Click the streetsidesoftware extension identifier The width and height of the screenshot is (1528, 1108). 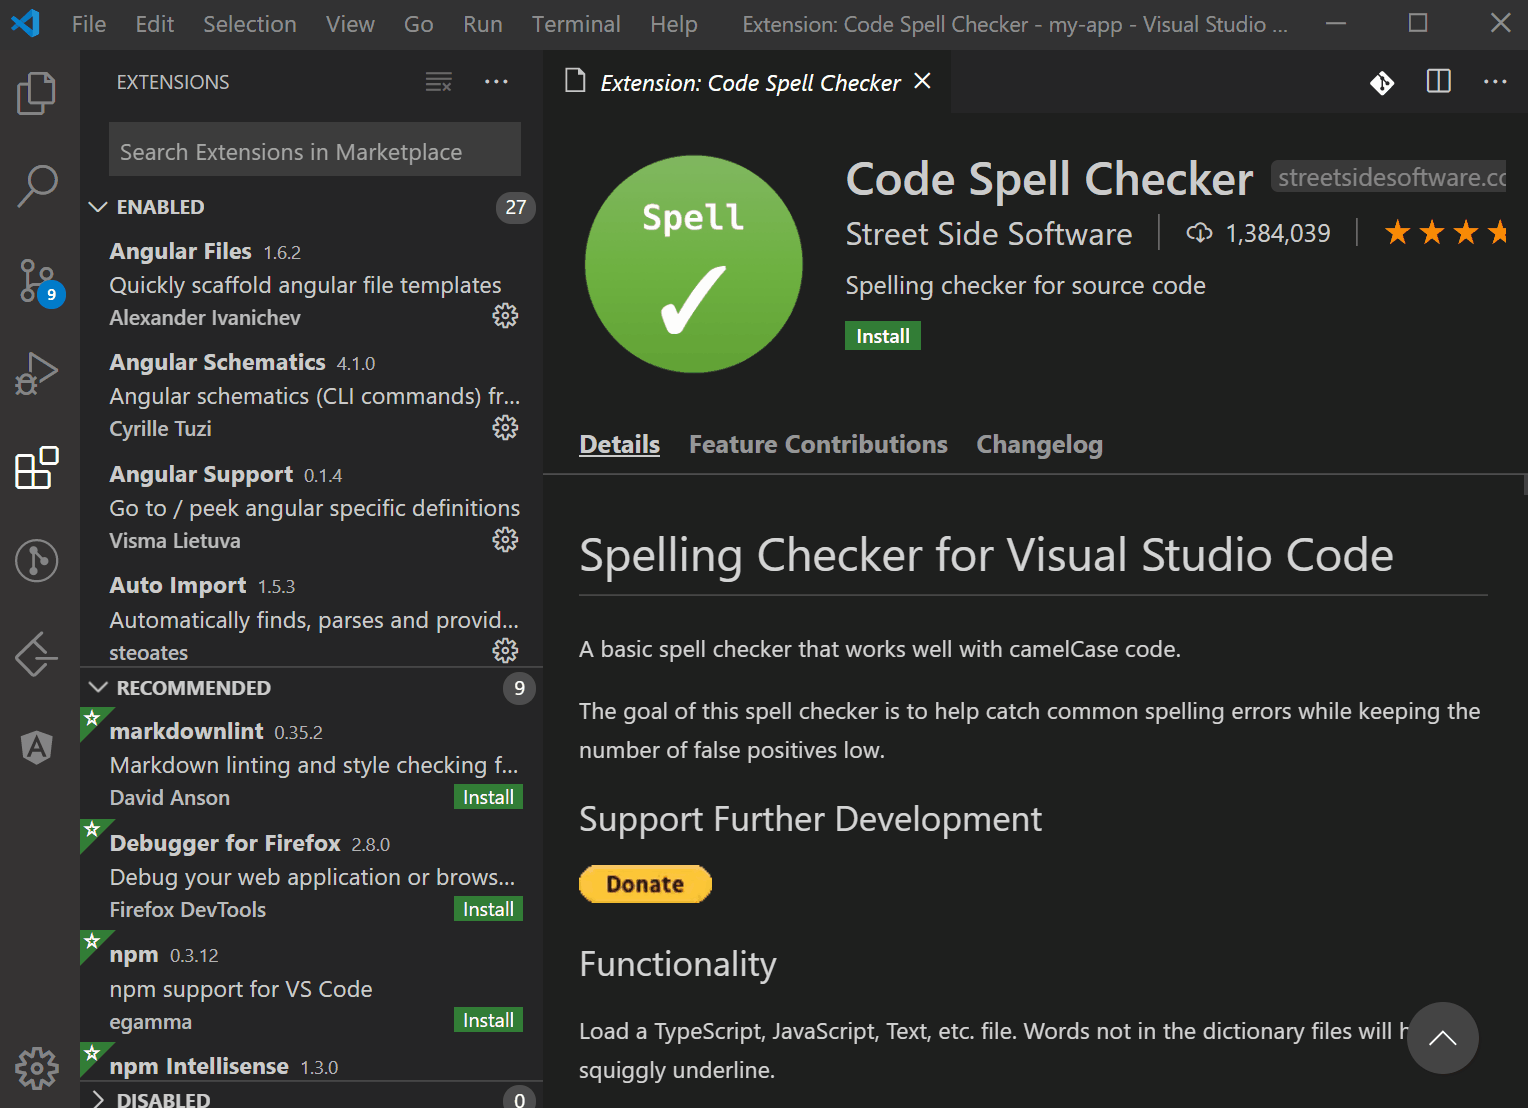pyautogui.click(x=1389, y=177)
